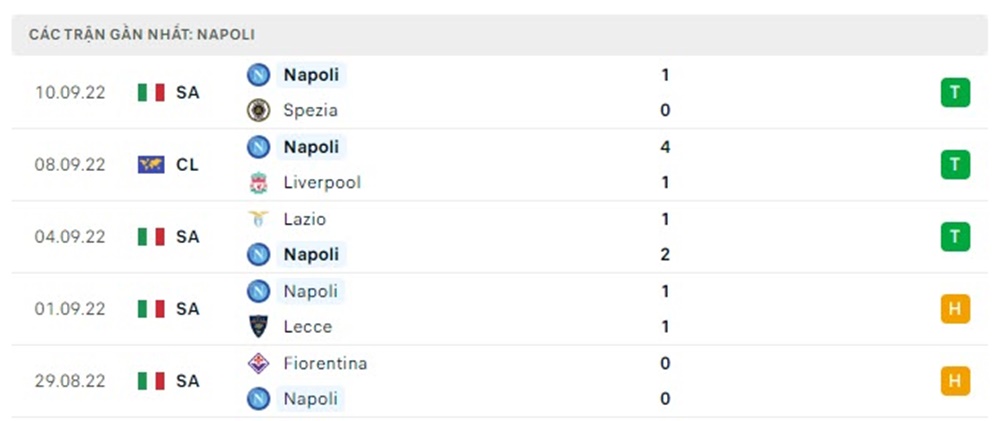This screenshot has height=421, width=1000.
Task: Click Napoli's score of 4 against Liverpool
Action: [665, 147]
